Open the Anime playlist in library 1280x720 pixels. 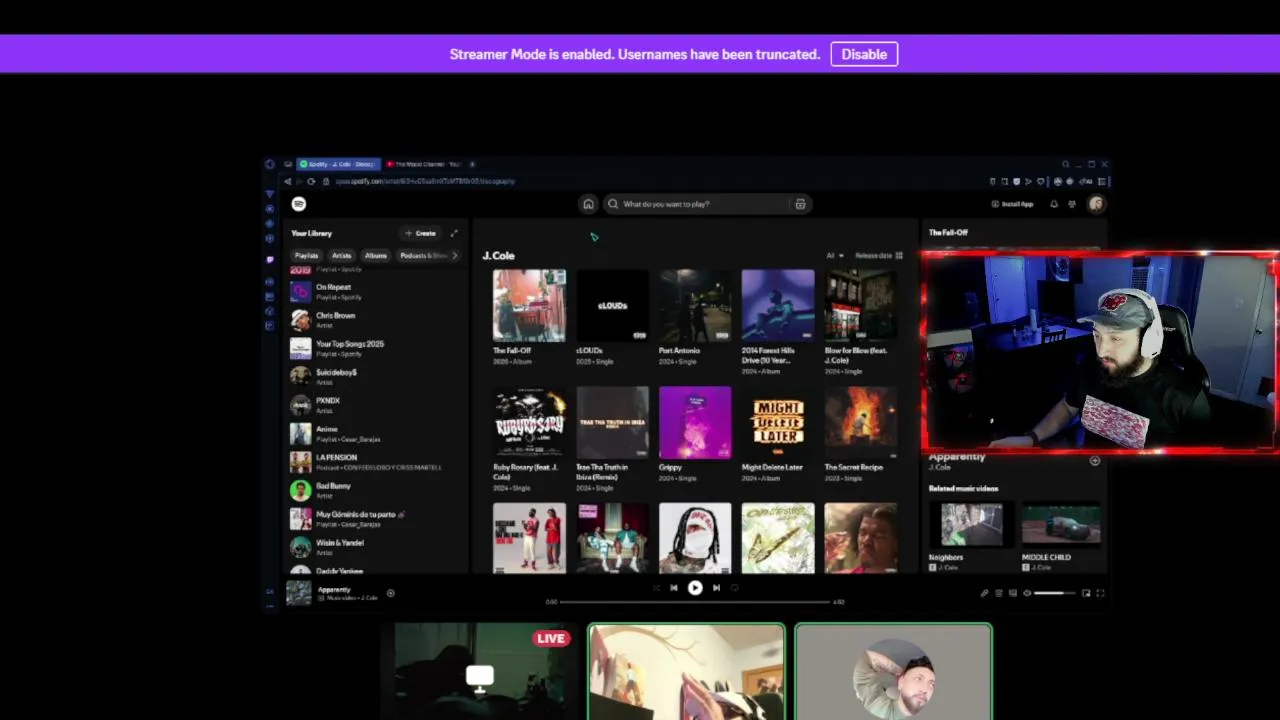(x=375, y=433)
